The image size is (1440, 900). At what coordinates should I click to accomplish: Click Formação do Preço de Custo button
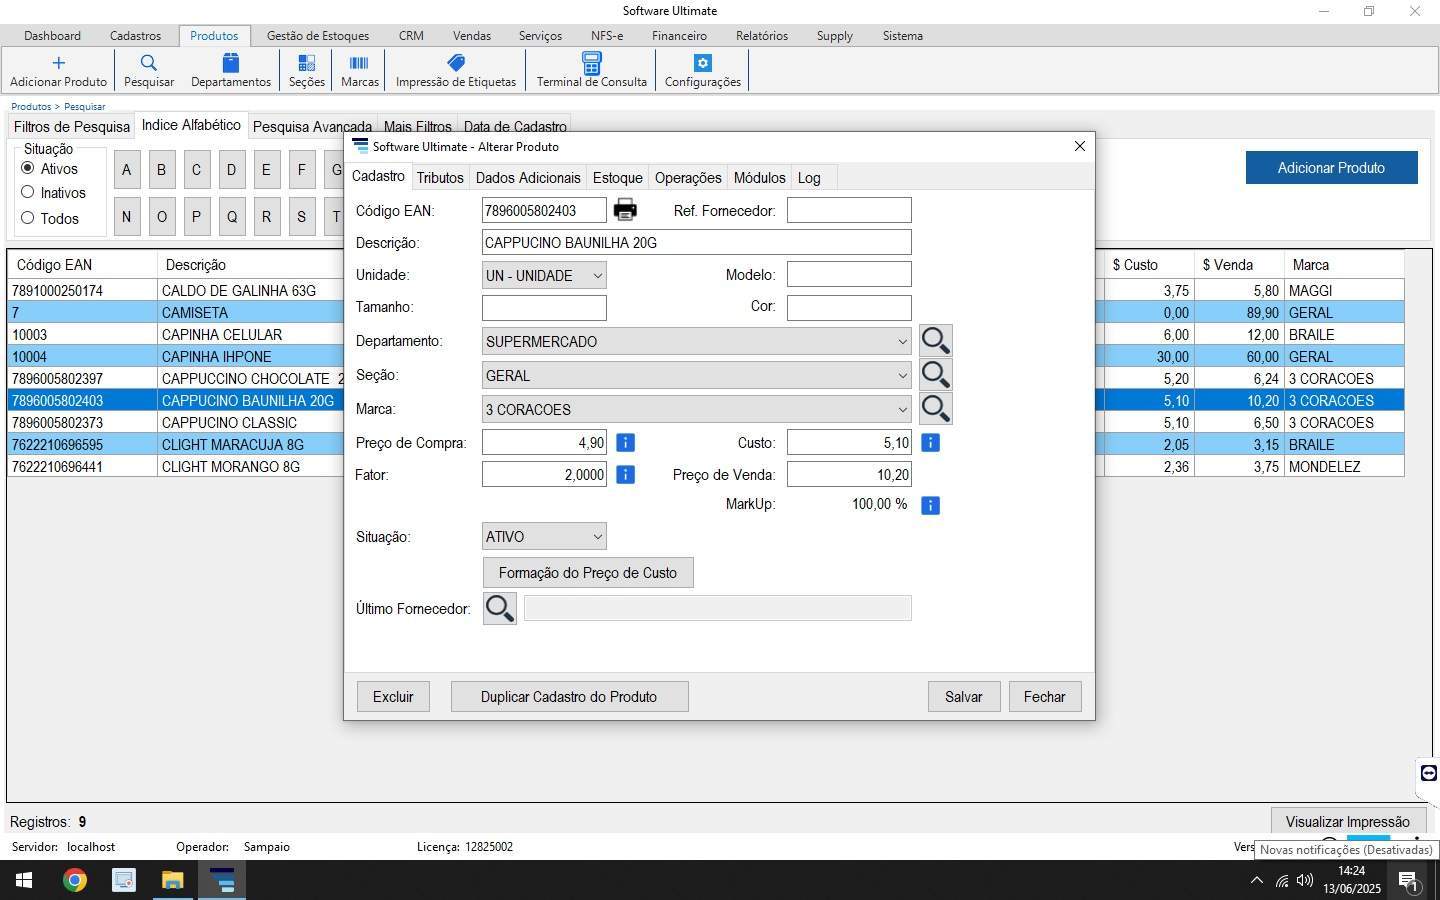(588, 573)
